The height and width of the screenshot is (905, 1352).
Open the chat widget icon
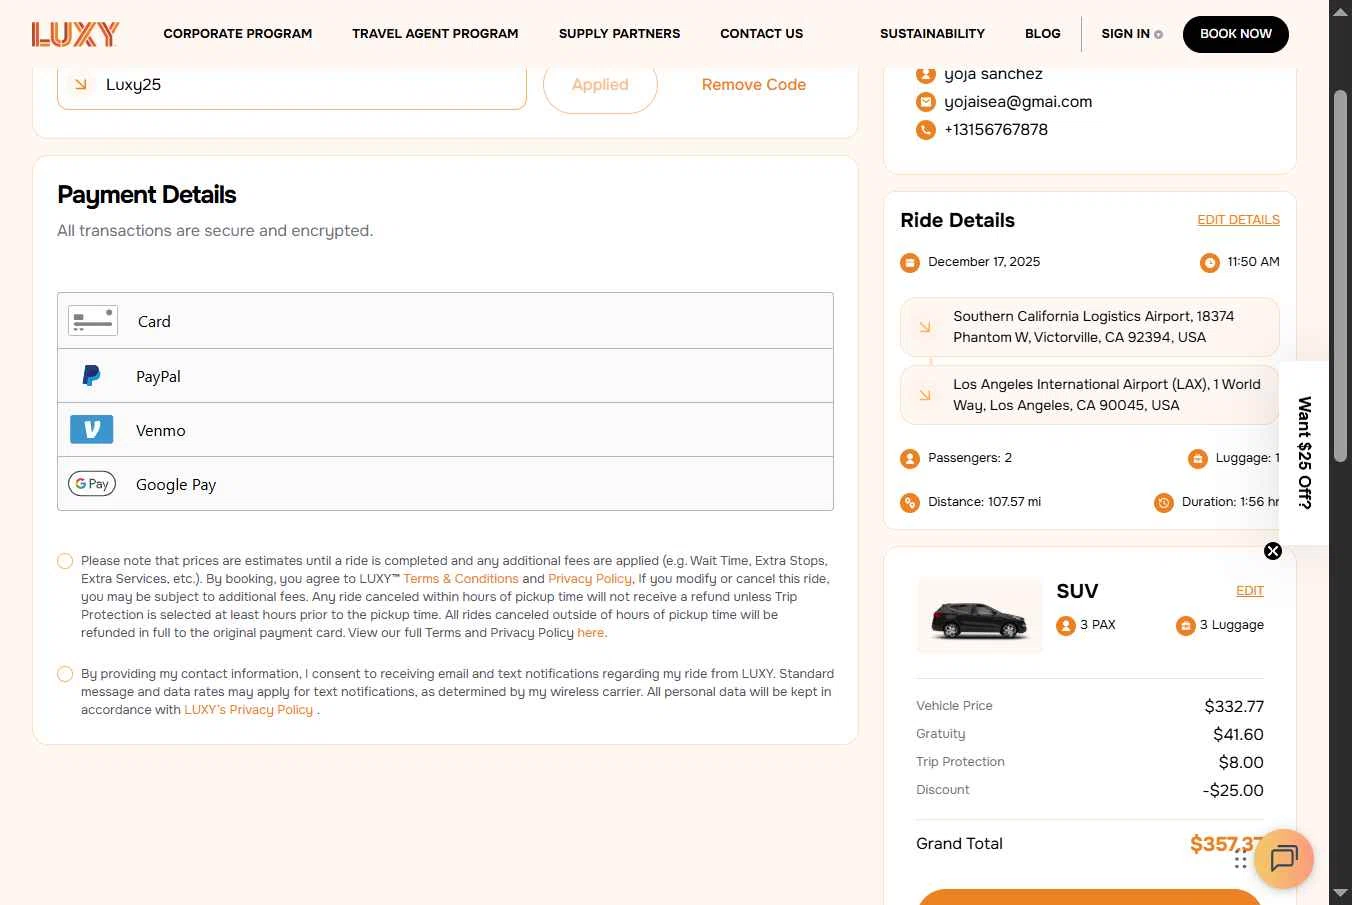point(1283,859)
